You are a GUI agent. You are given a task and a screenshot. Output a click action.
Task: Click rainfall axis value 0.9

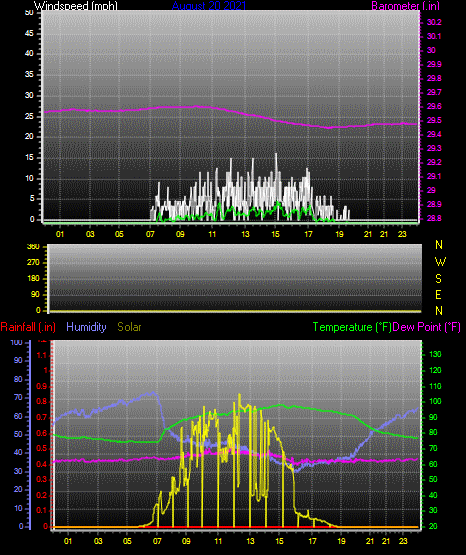tap(42, 386)
